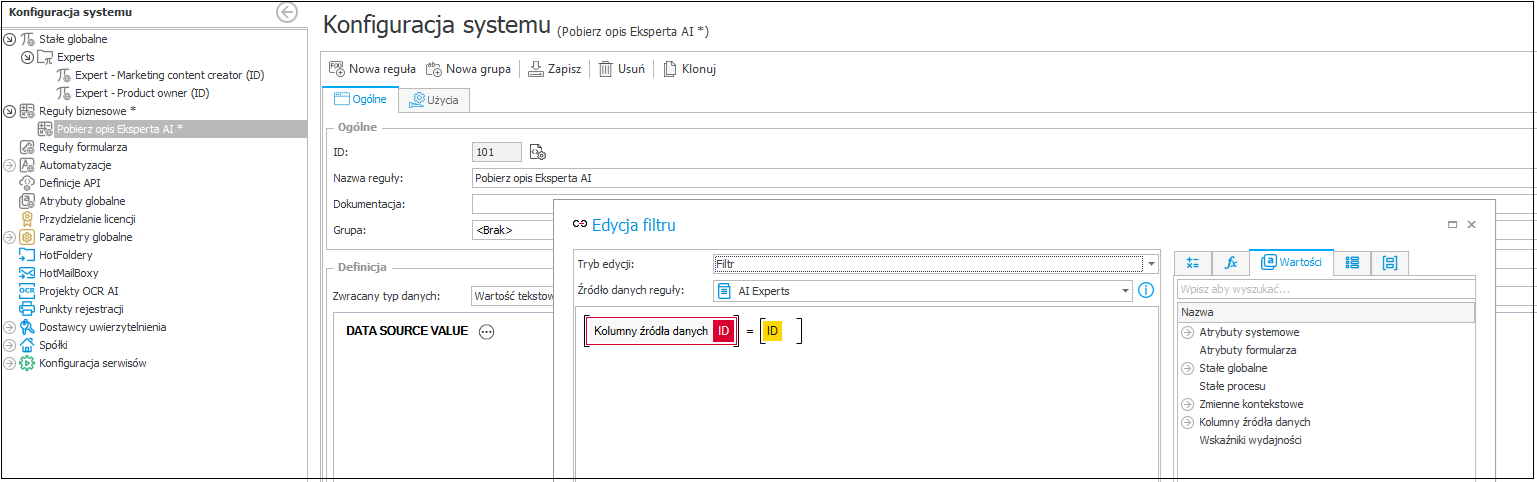Click the info icon beside AI Experts
Viewport: 1537px width, 482px height.
click(1146, 290)
